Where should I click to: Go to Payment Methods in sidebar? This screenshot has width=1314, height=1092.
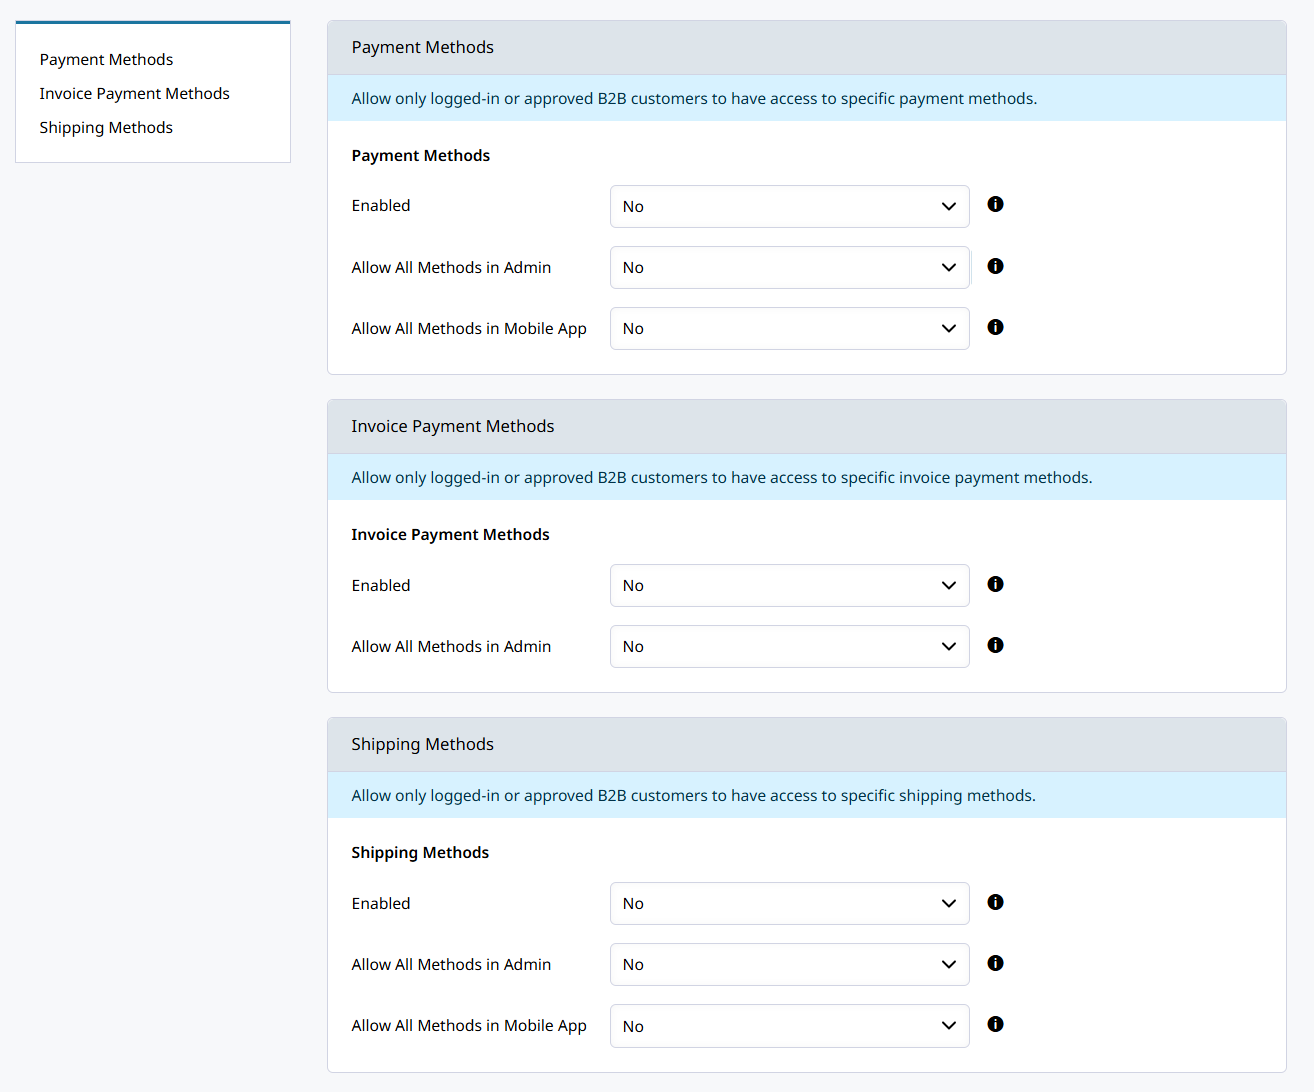point(106,59)
